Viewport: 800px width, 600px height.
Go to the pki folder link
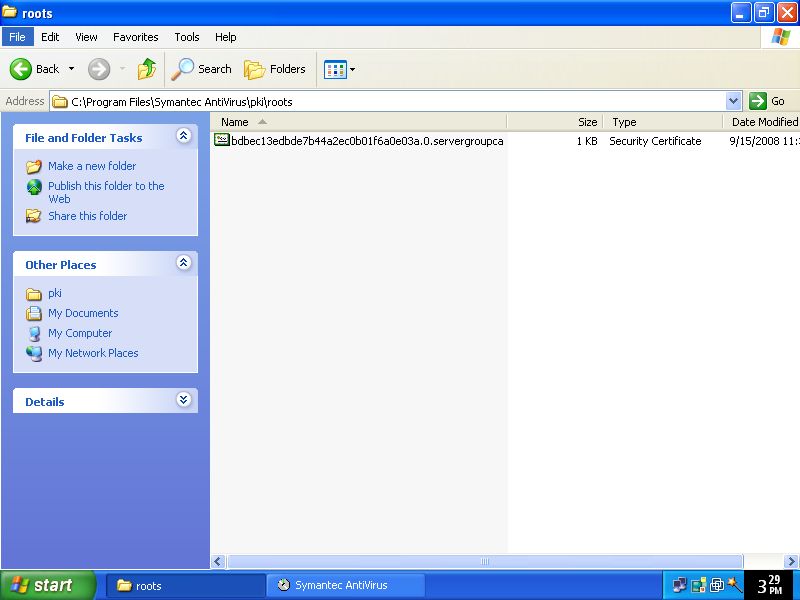tap(55, 293)
